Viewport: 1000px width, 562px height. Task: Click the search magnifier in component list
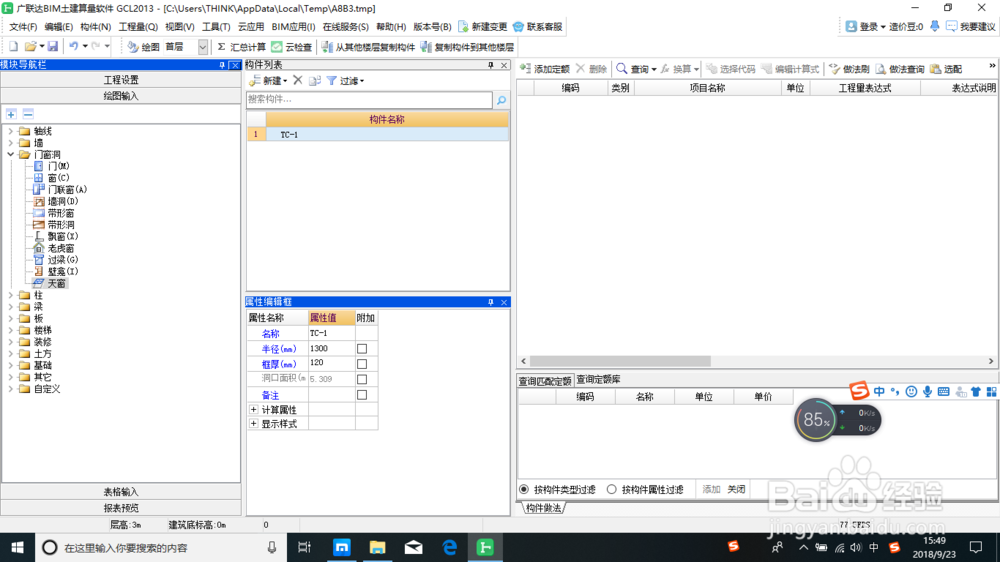[501, 100]
